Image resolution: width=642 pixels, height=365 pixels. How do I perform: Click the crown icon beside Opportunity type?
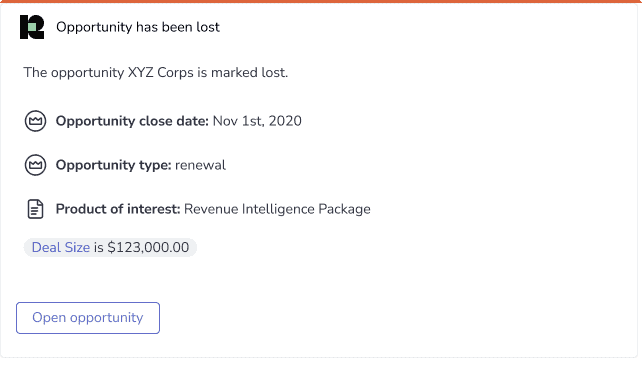click(36, 165)
